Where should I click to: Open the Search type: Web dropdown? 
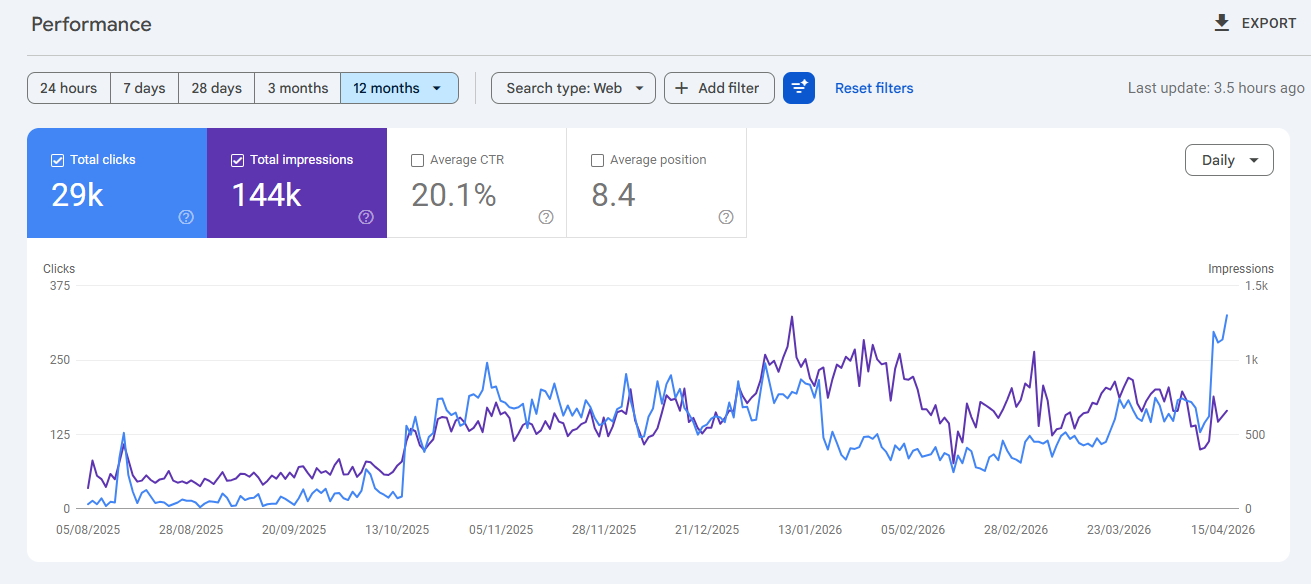573,88
